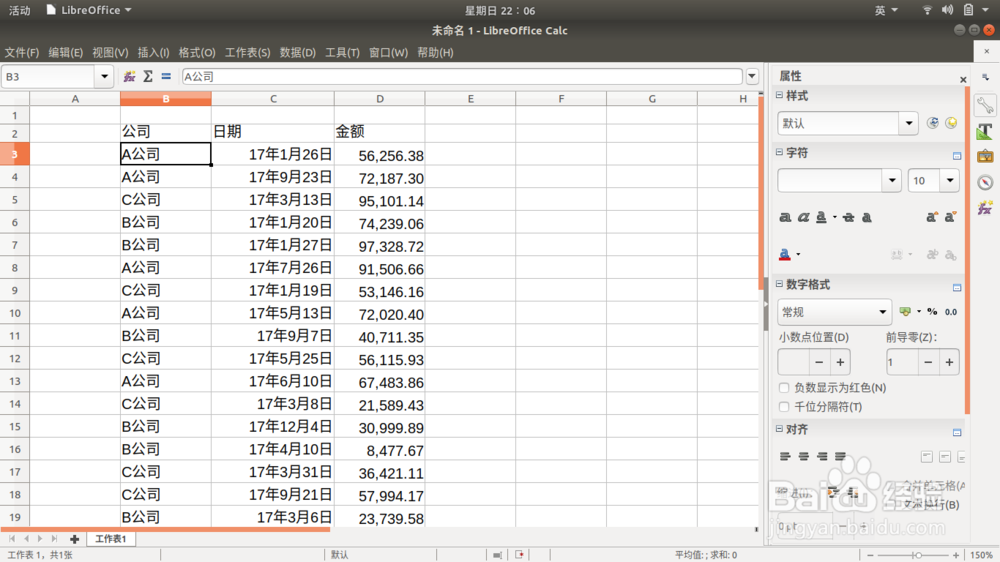Open the cell style 默认 dropdown
This screenshot has height=562, width=1000.
point(909,123)
